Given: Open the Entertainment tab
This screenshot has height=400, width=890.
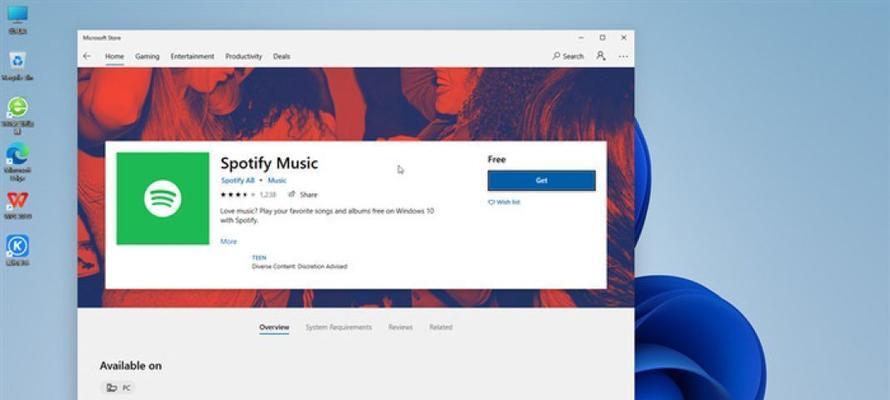Looking at the screenshot, I should [x=192, y=56].
